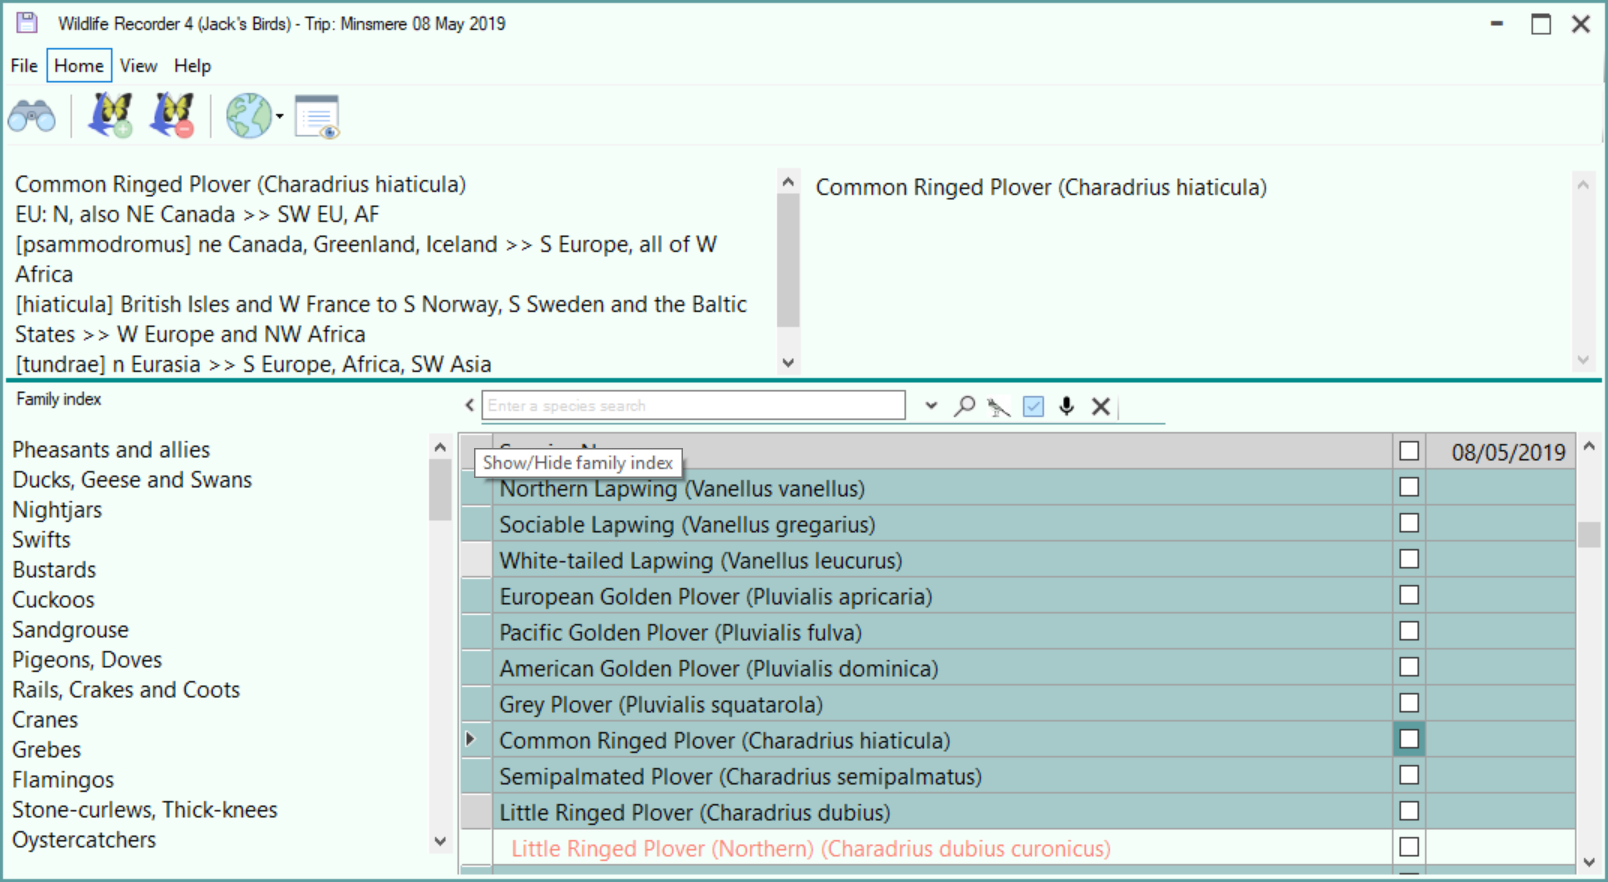Tick the Sociable Lapwing checkbox
Screen dimensions: 1608x882
point(1409,523)
